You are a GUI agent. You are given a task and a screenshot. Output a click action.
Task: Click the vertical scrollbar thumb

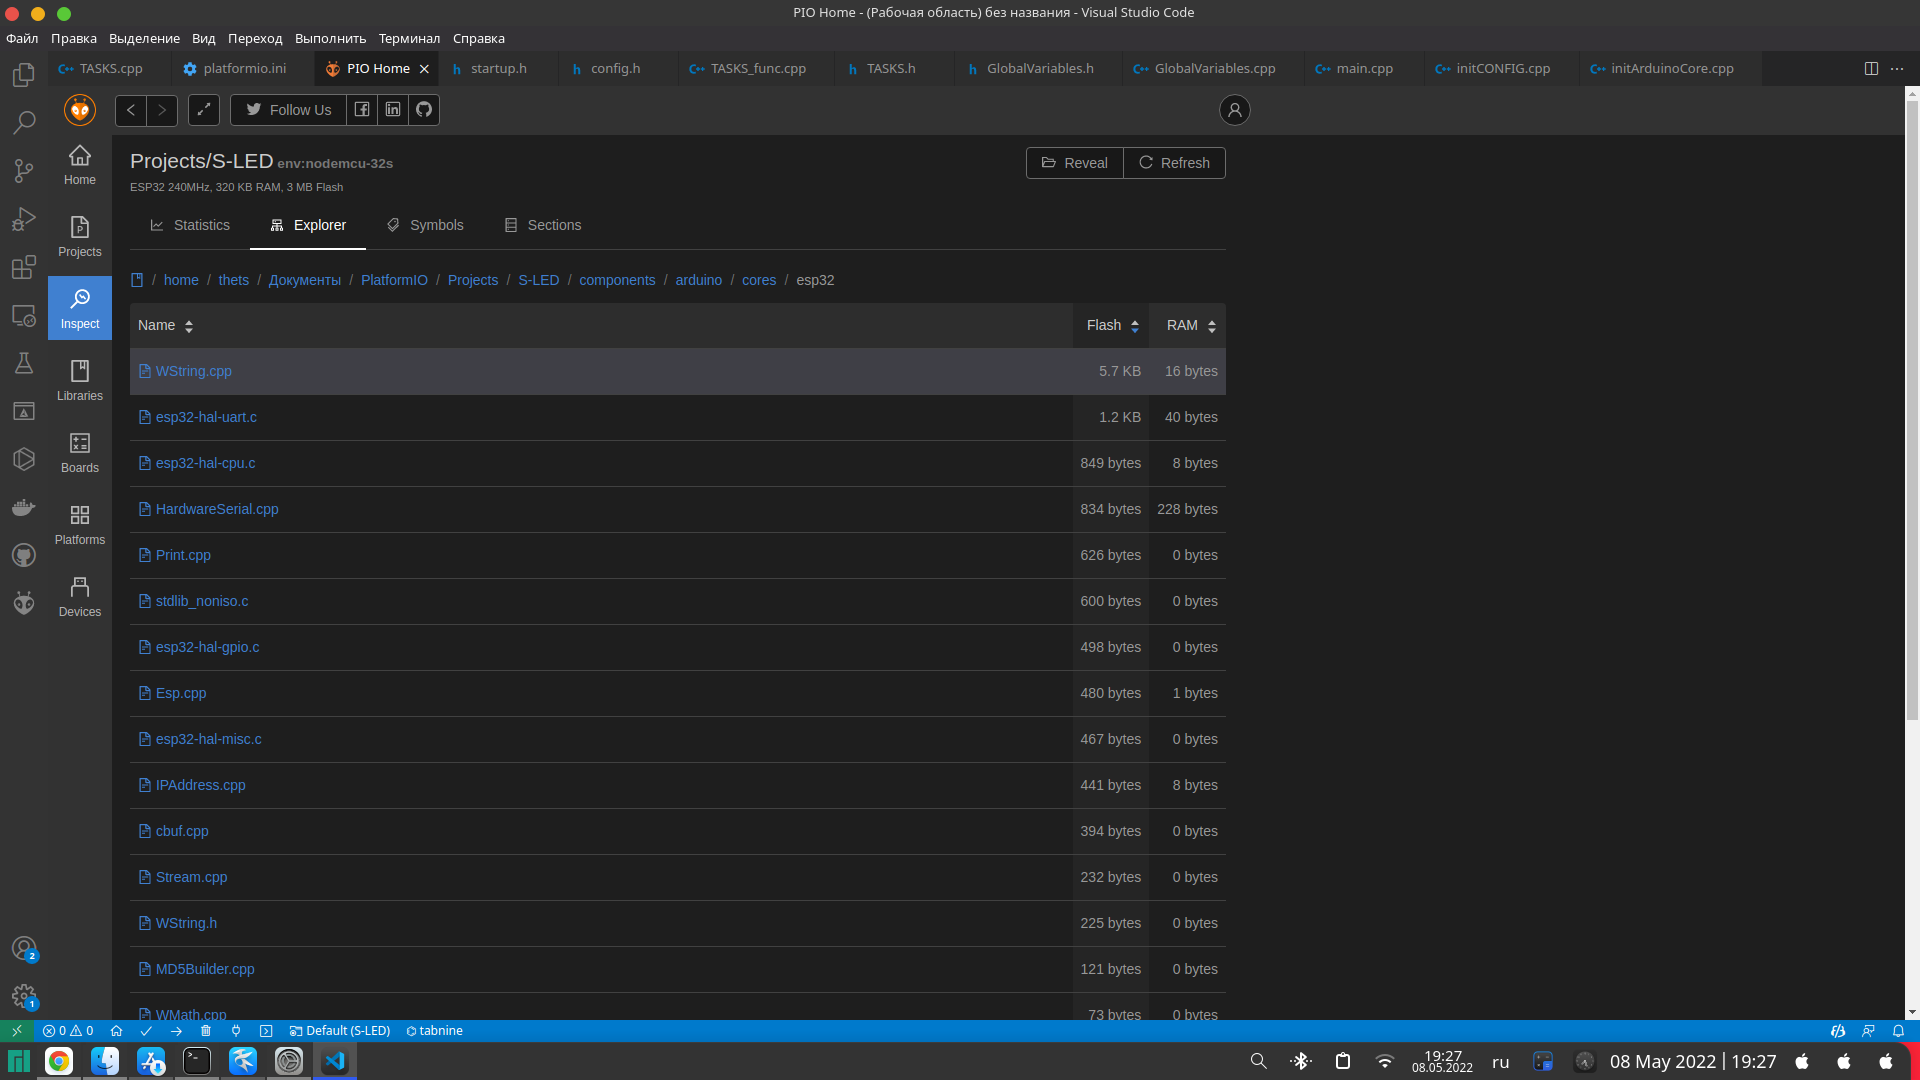(x=1912, y=410)
